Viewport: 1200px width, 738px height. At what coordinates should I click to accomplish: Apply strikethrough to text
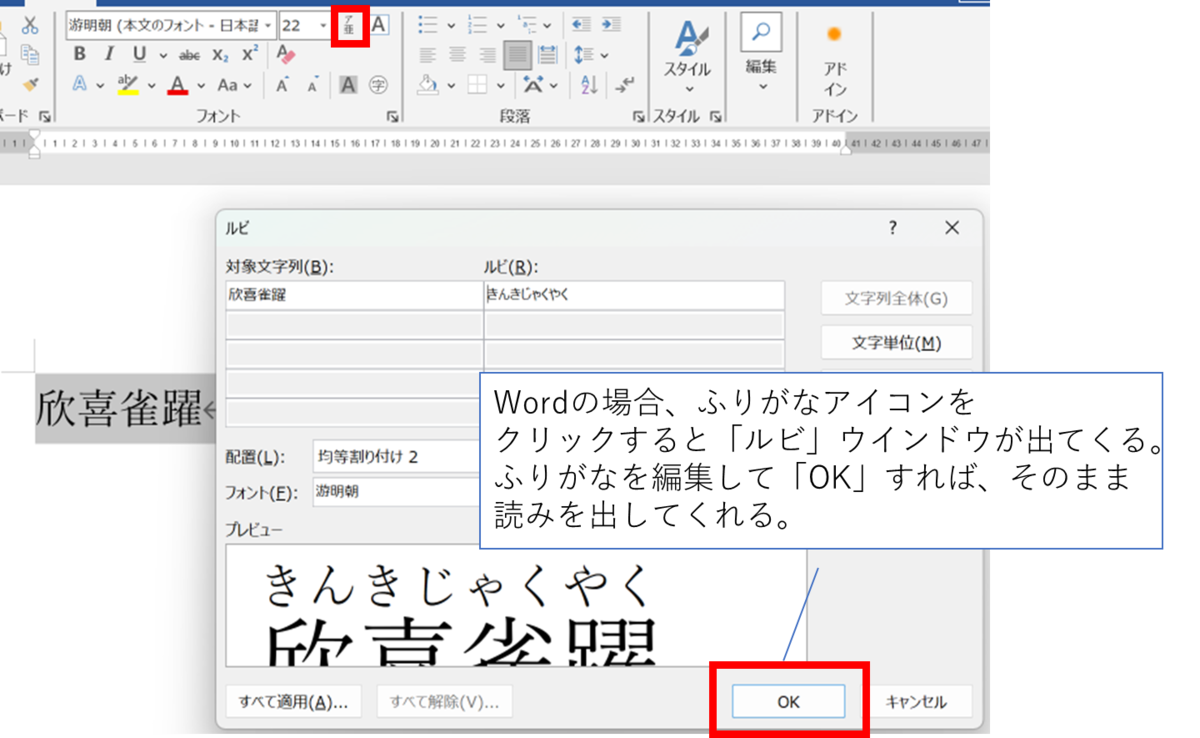[189, 56]
